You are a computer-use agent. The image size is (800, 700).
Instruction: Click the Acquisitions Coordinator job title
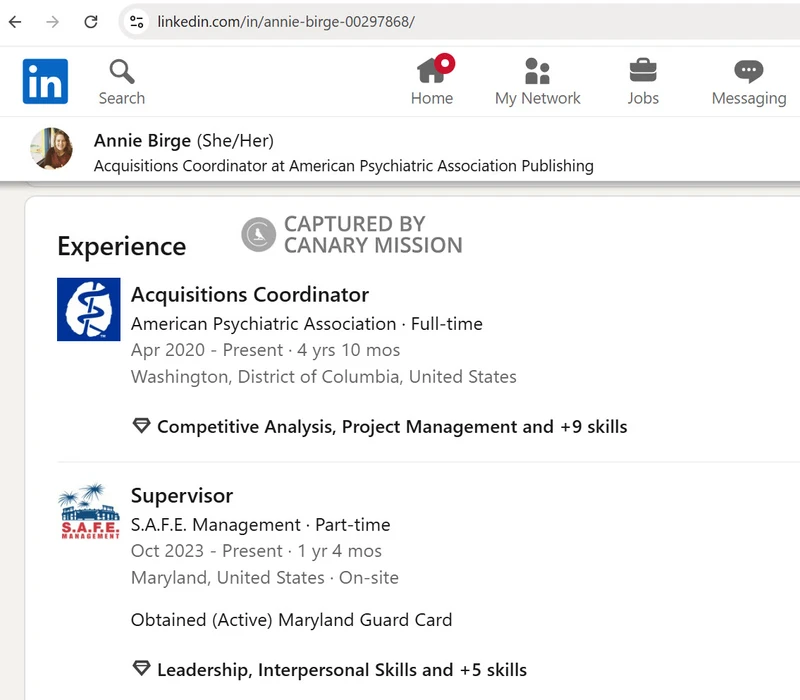pos(250,294)
